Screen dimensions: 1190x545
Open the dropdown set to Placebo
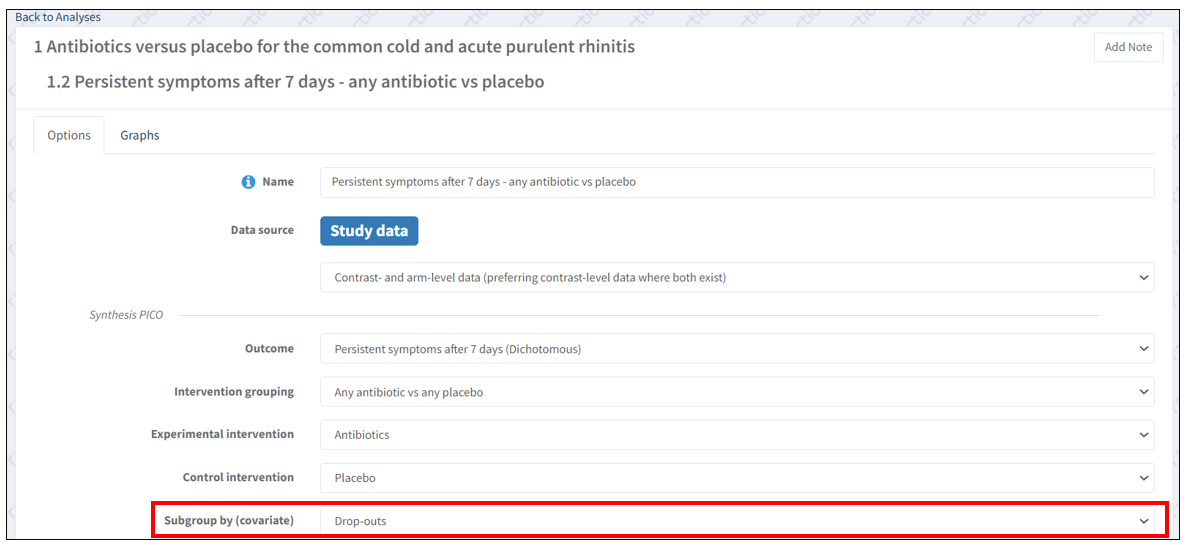click(x=737, y=478)
